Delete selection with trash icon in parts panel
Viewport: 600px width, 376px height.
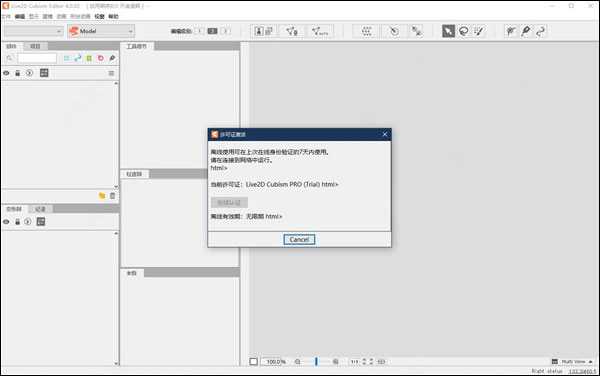pos(112,195)
